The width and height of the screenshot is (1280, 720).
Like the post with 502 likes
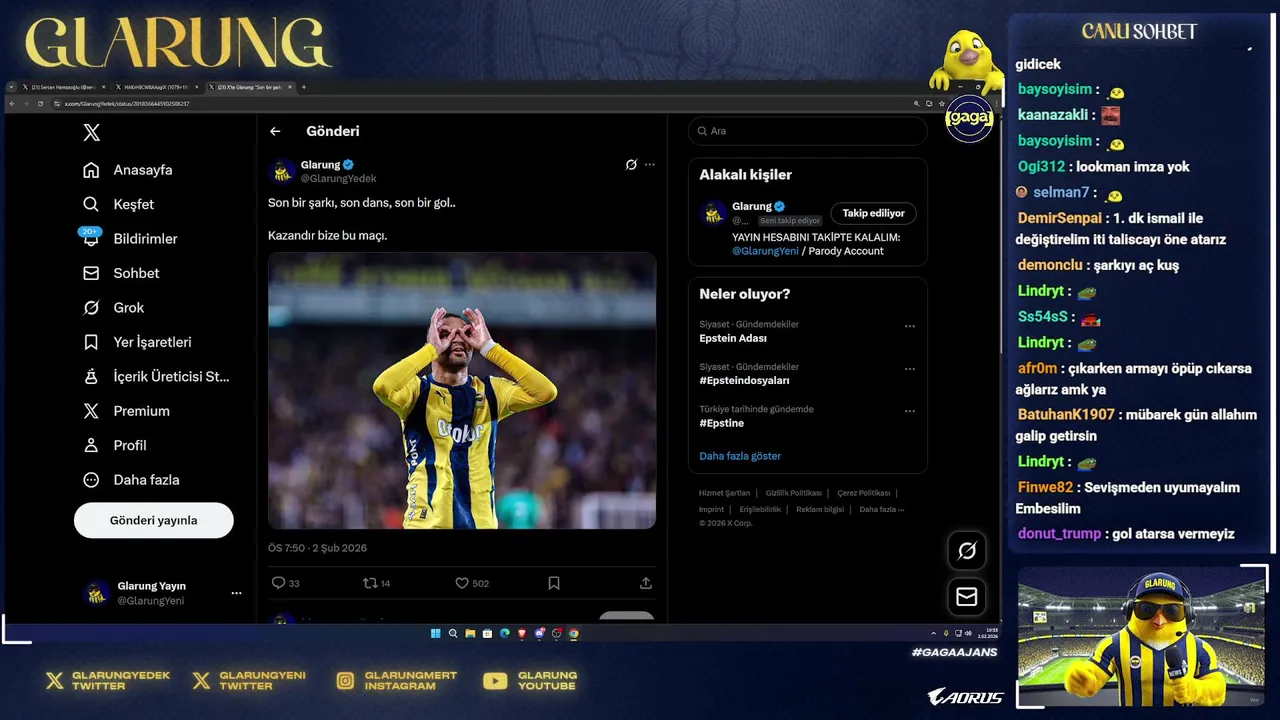[x=462, y=583]
